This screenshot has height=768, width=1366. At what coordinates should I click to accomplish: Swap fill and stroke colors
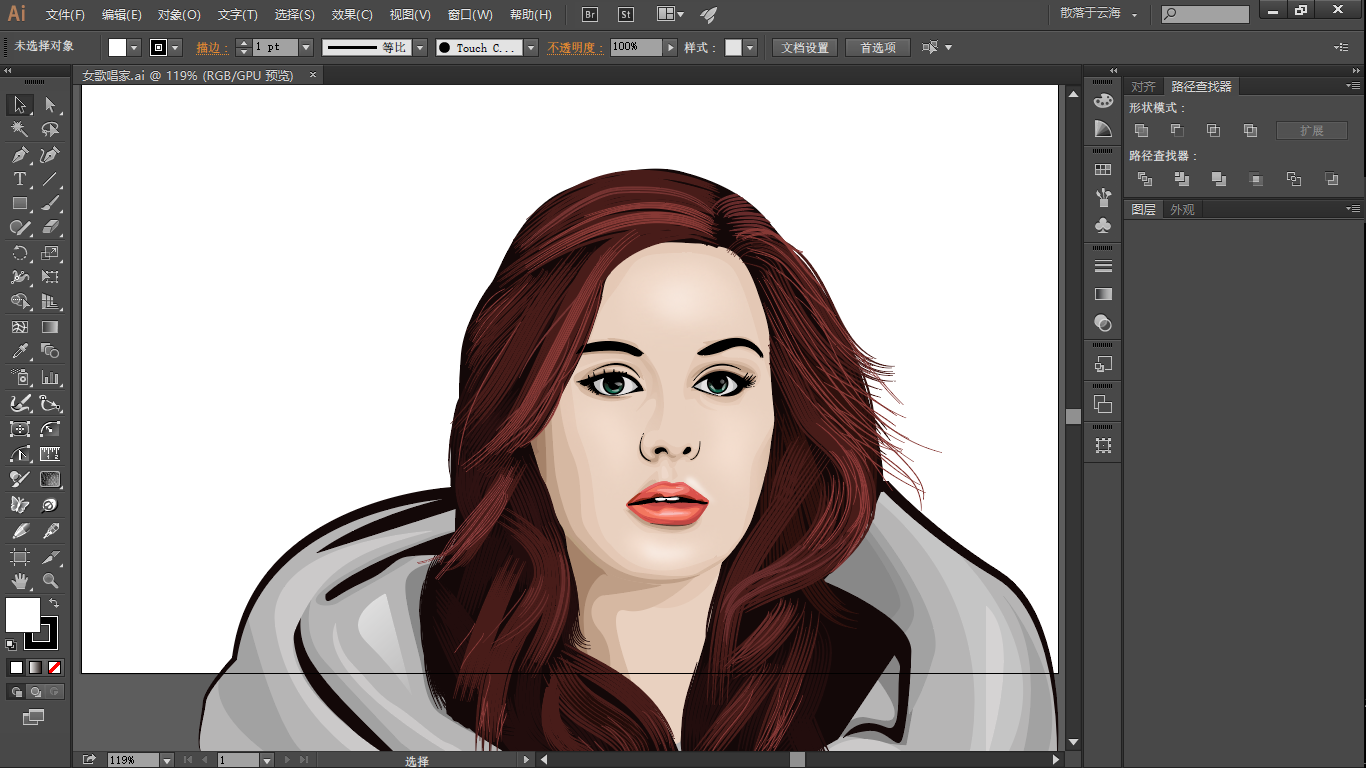pyautogui.click(x=54, y=603)
